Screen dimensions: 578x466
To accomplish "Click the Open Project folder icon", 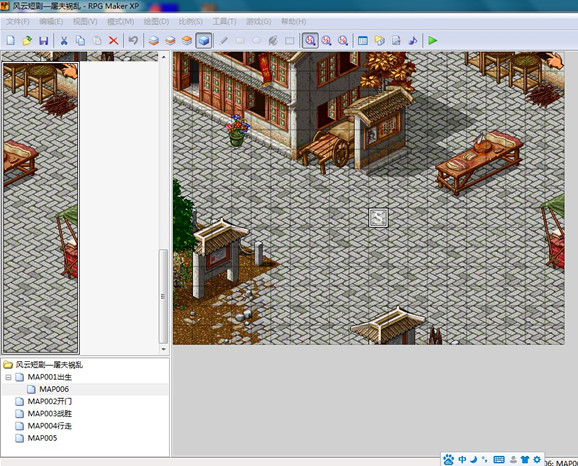I will (x=27, y=40).
